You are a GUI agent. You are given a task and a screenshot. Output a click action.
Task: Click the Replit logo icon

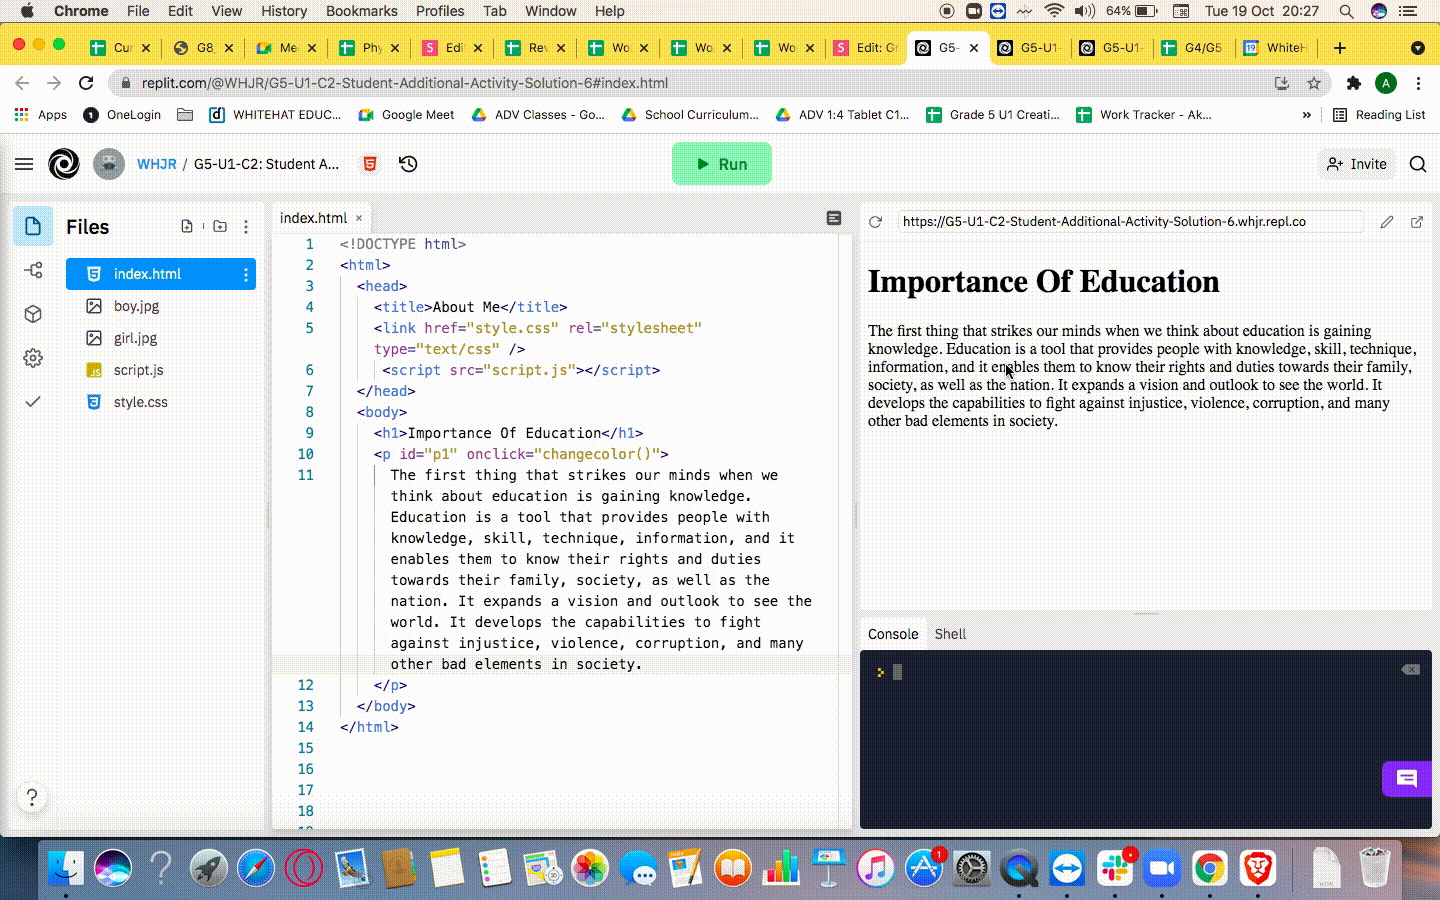[64, 164]
